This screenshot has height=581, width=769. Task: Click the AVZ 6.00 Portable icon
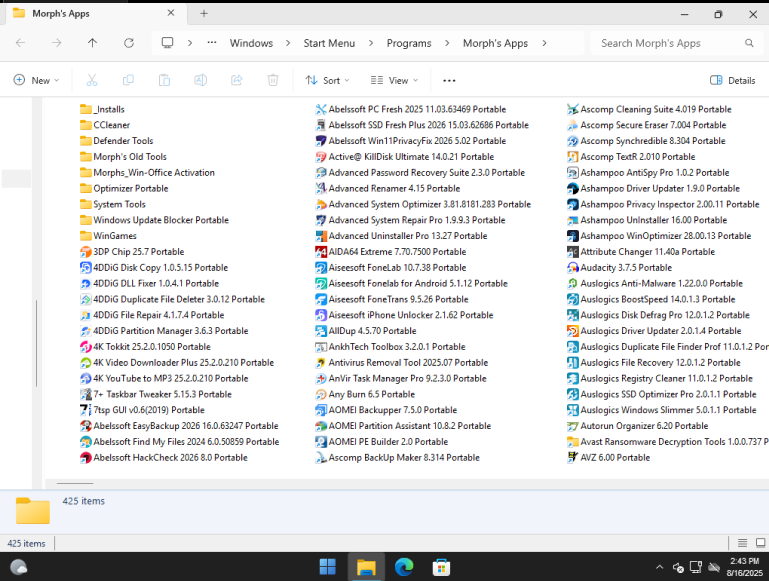coord(572,457)
